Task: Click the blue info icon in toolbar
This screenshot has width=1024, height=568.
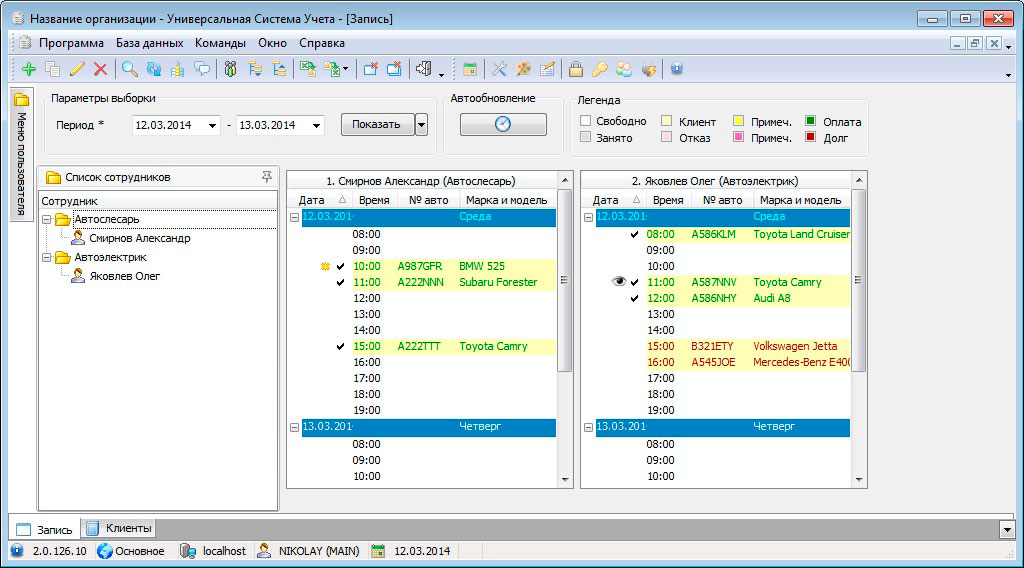Action: pos(677,69)
